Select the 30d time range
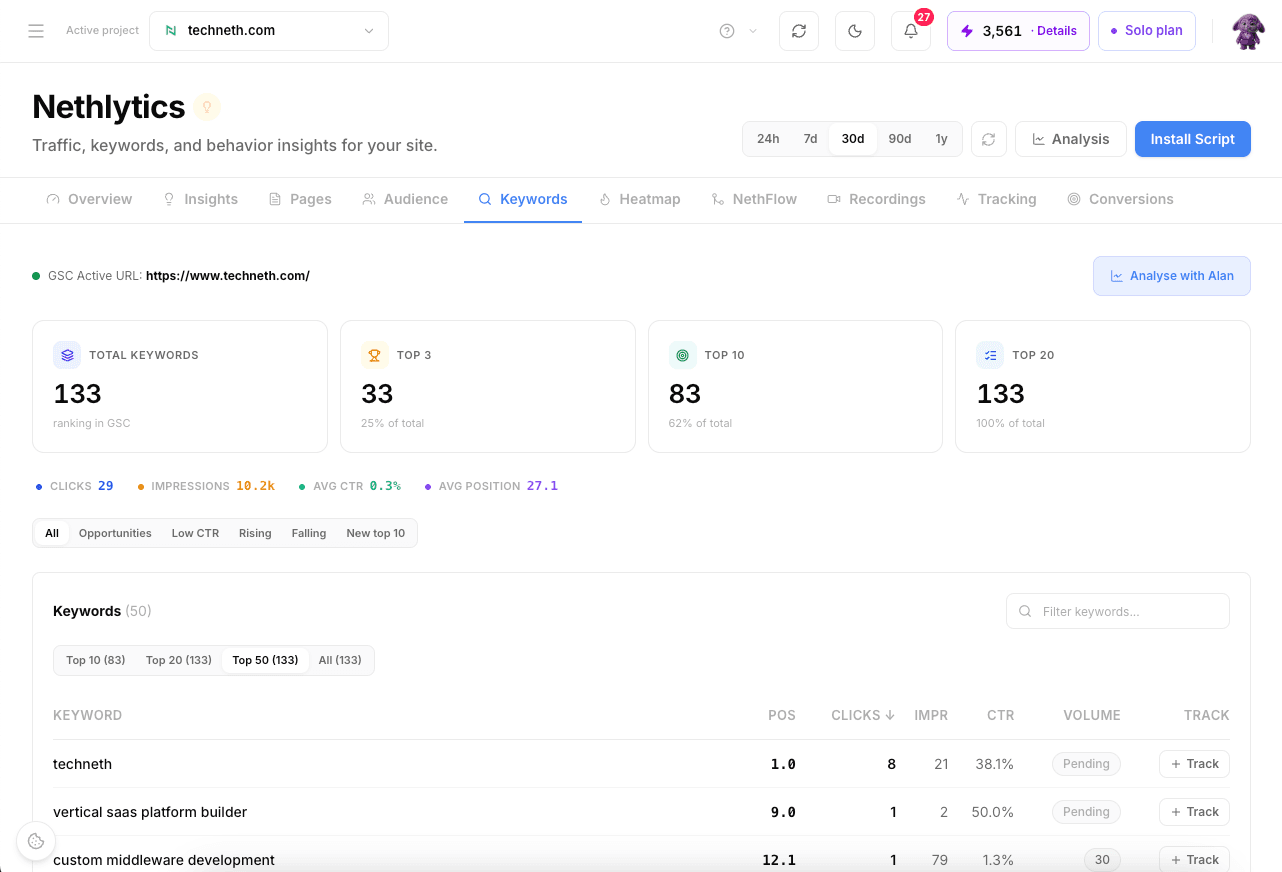The height and width of the screenshot is (872, 1282). [x=853, y=139]
